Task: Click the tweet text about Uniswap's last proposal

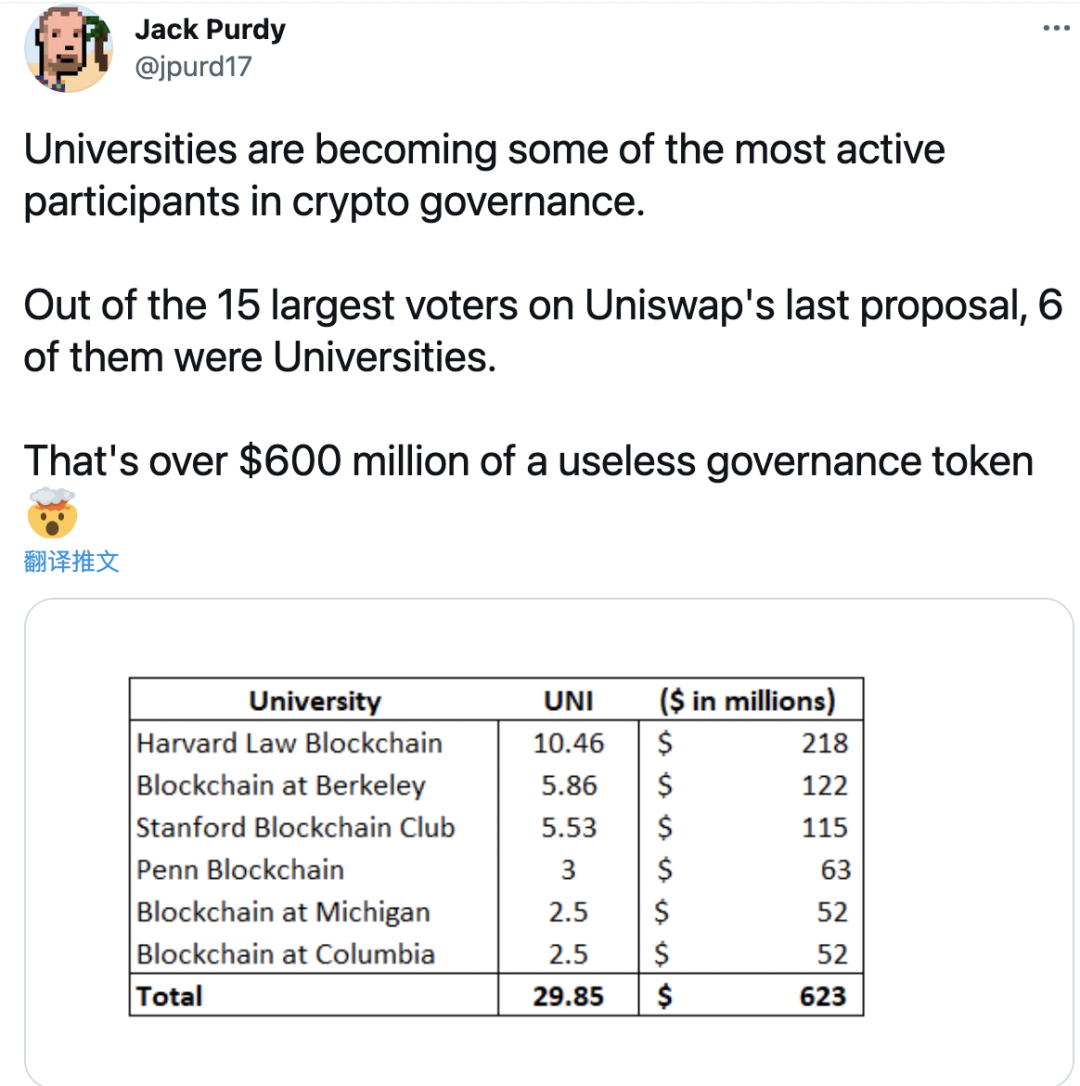Action: pyautogui.click(x=542, y=331)
